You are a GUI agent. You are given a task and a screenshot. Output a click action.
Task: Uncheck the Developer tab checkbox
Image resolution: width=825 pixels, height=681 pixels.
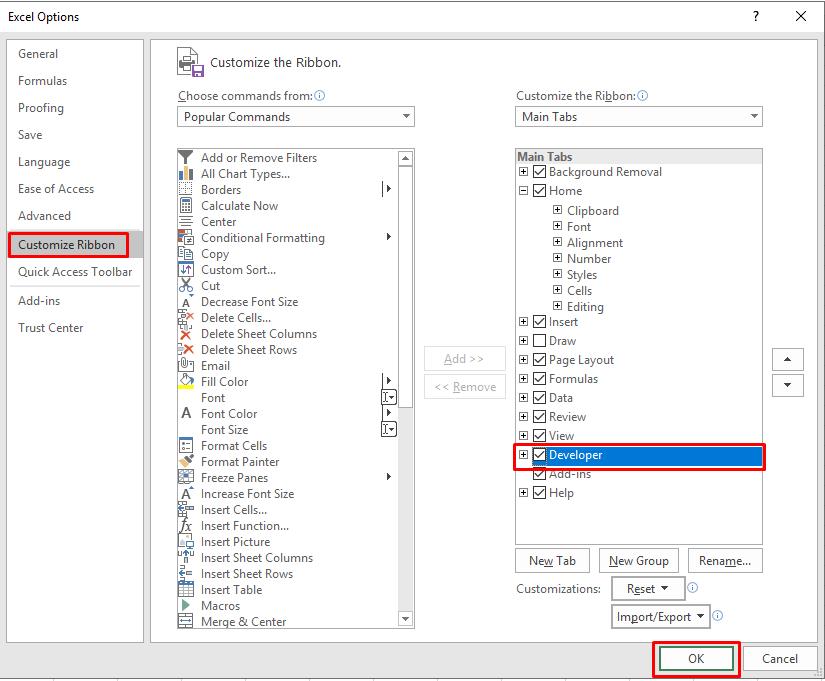(x=539, y=455)
